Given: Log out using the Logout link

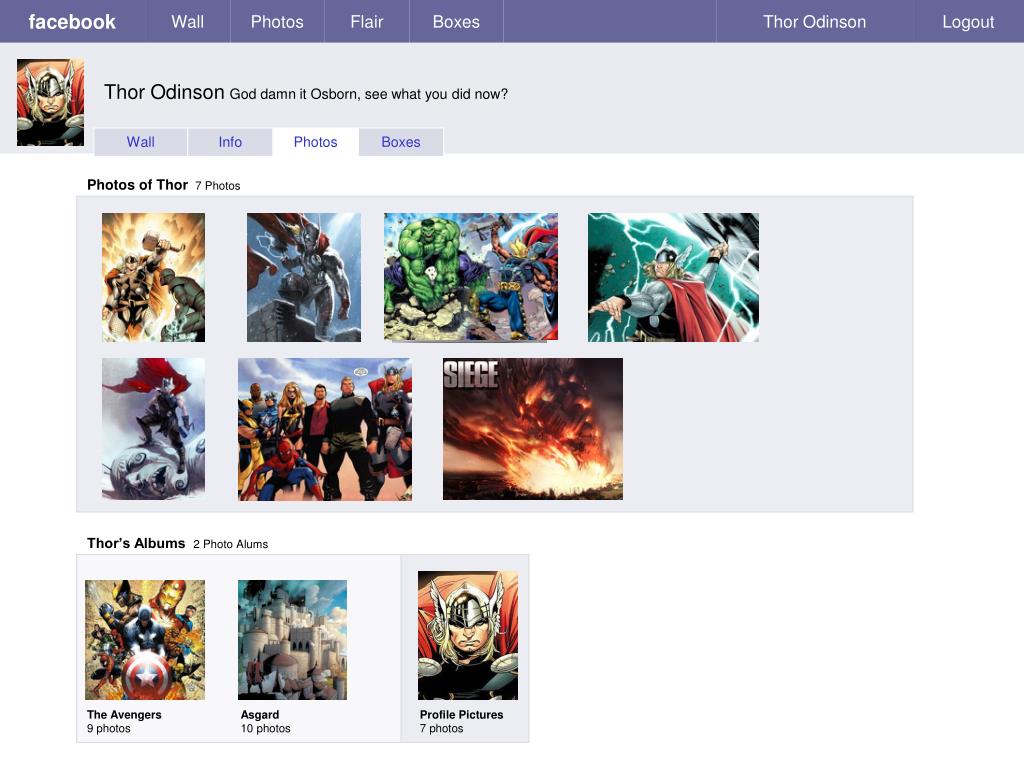Looking at the screenshot, I should [x=968, y=22].
